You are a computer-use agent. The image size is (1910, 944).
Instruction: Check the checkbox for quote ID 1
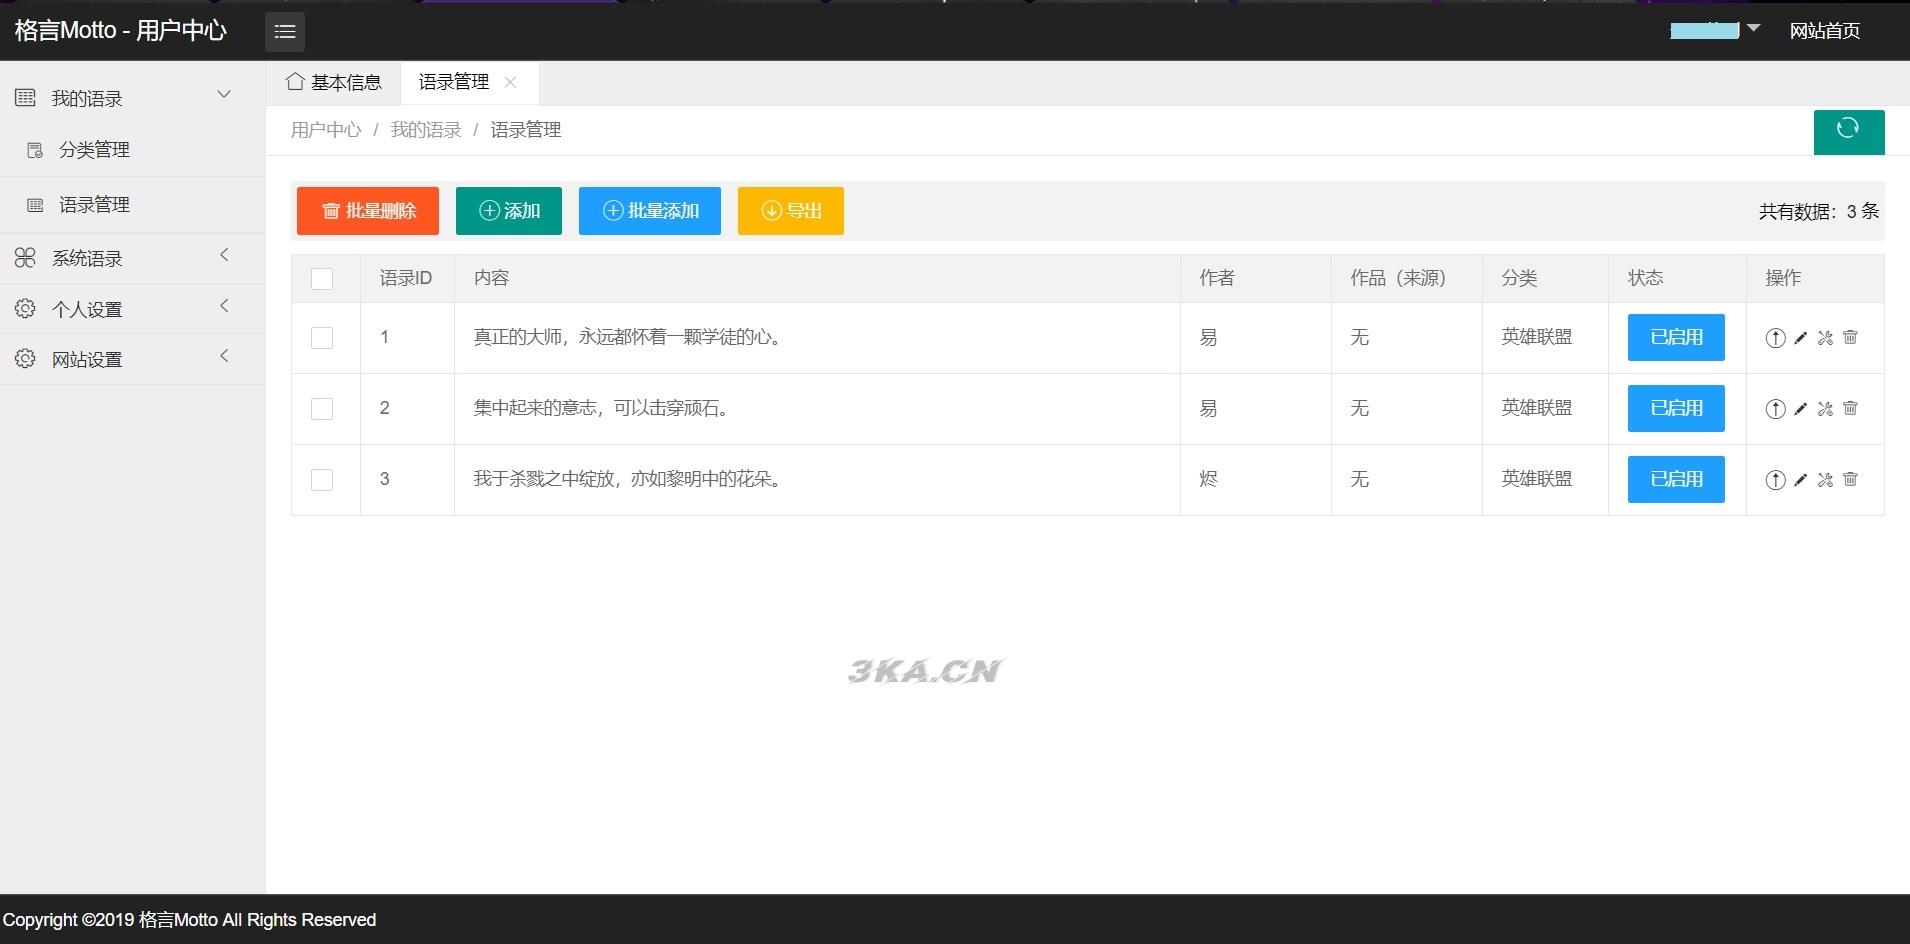pyautogui.click(x=321, y=338)
